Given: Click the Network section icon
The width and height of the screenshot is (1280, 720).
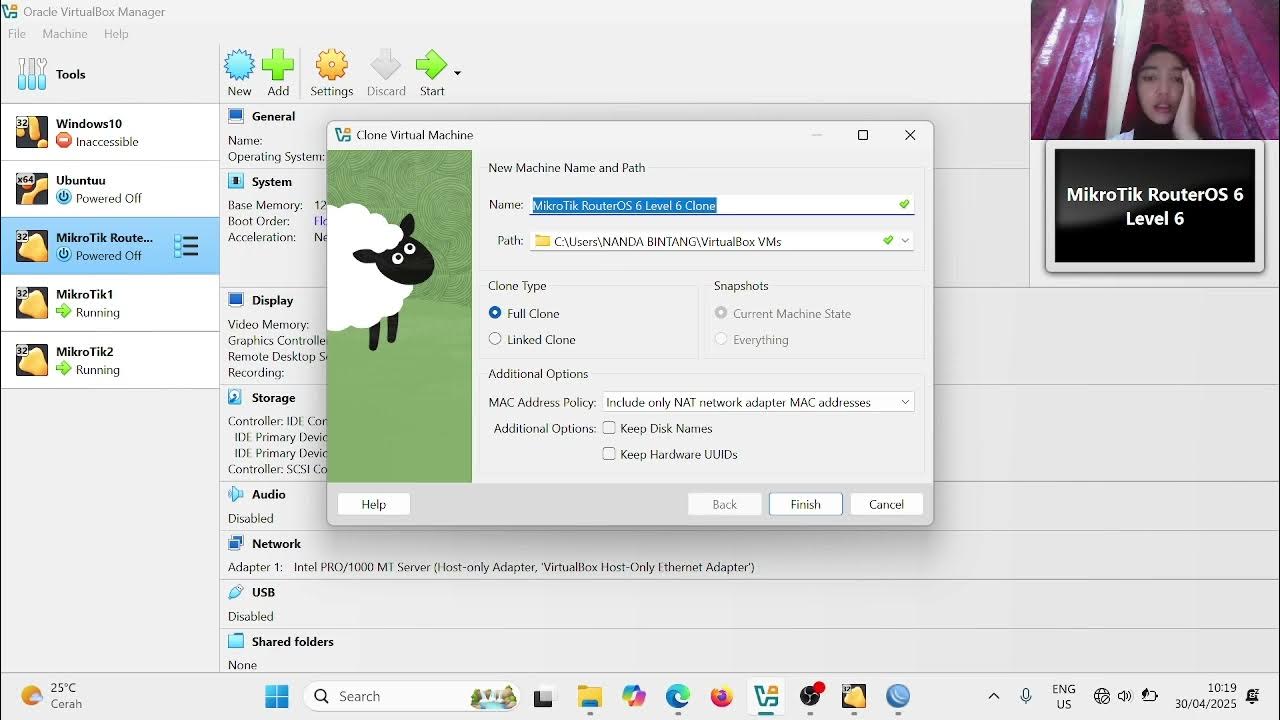Looking at the screenshot, I should pos(236,543).
